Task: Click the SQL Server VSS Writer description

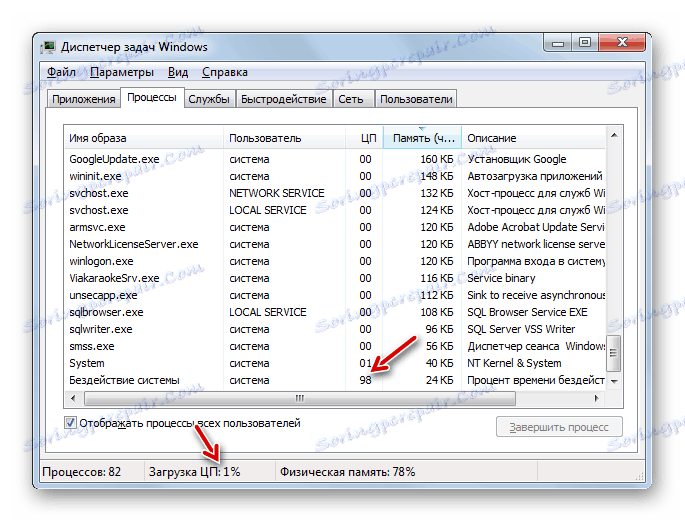Action: (x=521, y=329)
